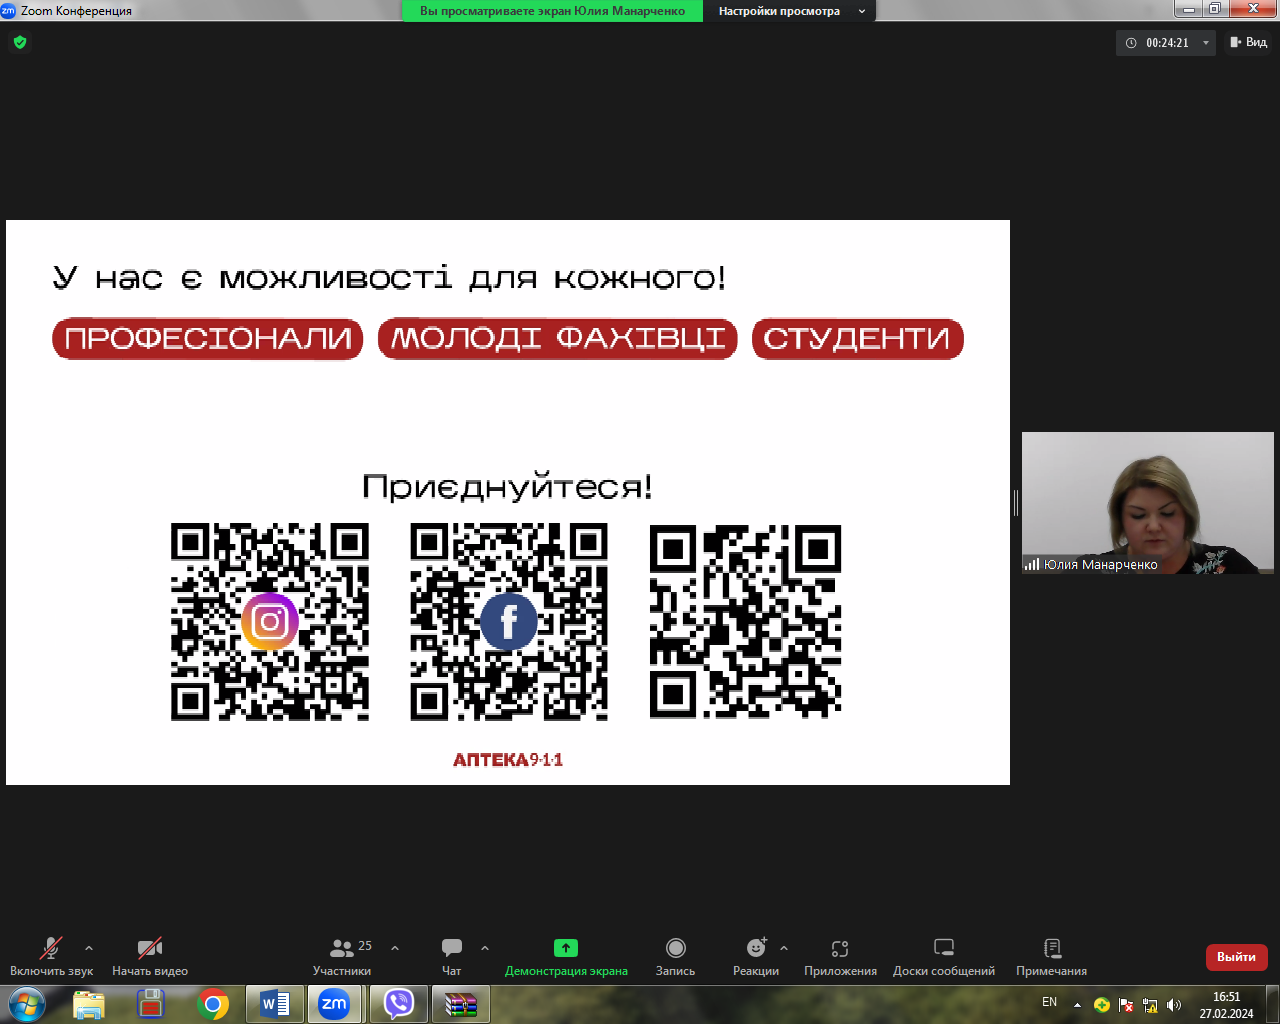Expand audio options arrow beside microphone
The width and height of the screenshot is (1280, 1024).
click(x=89, y=948)
